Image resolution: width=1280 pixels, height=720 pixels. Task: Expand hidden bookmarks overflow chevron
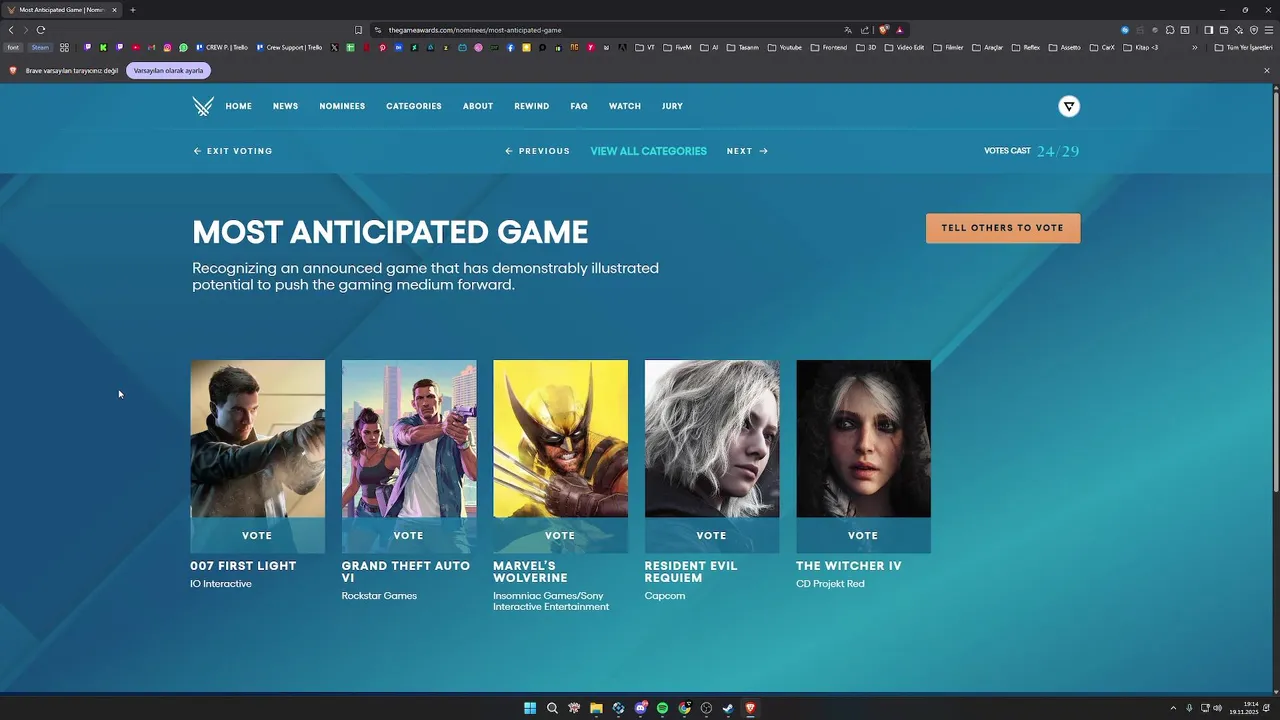tap(1194, 47)
